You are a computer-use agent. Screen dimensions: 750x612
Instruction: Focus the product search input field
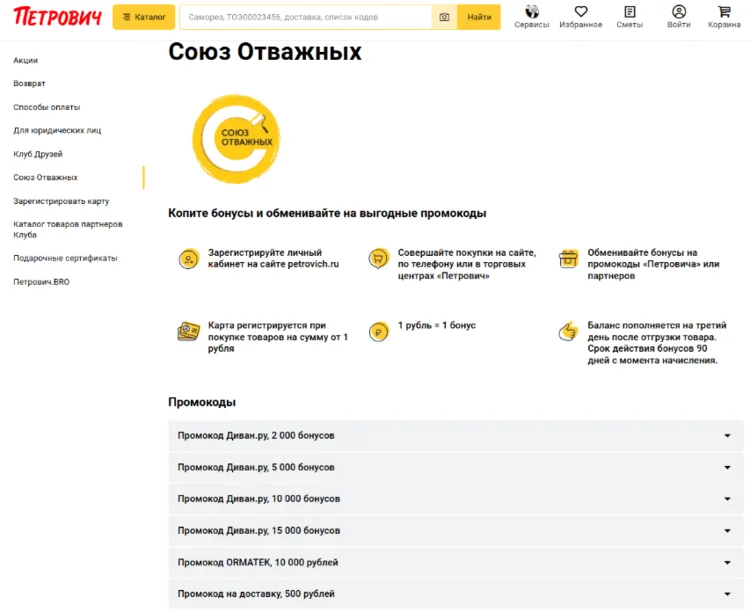pos(306,17)
